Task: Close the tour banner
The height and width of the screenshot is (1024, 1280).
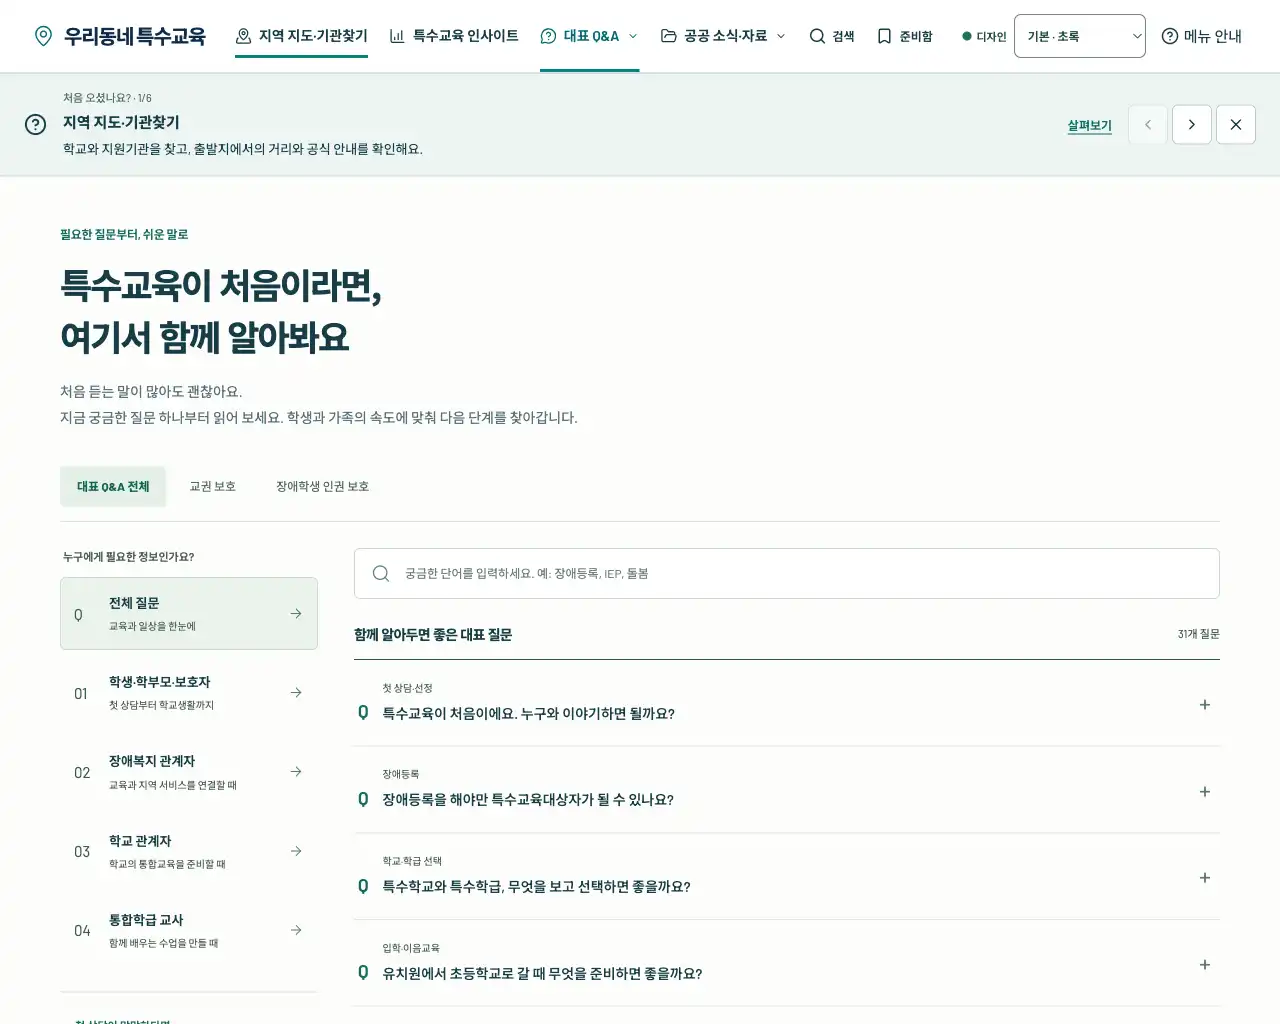Action: coord(1236,125)
